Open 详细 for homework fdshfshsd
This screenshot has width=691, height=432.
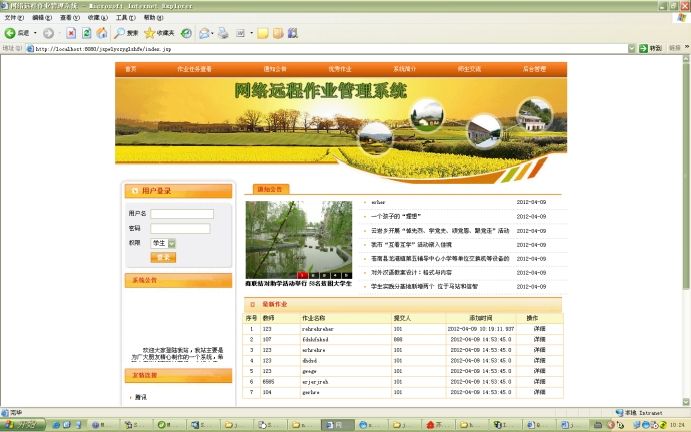[x=539, y=339]
